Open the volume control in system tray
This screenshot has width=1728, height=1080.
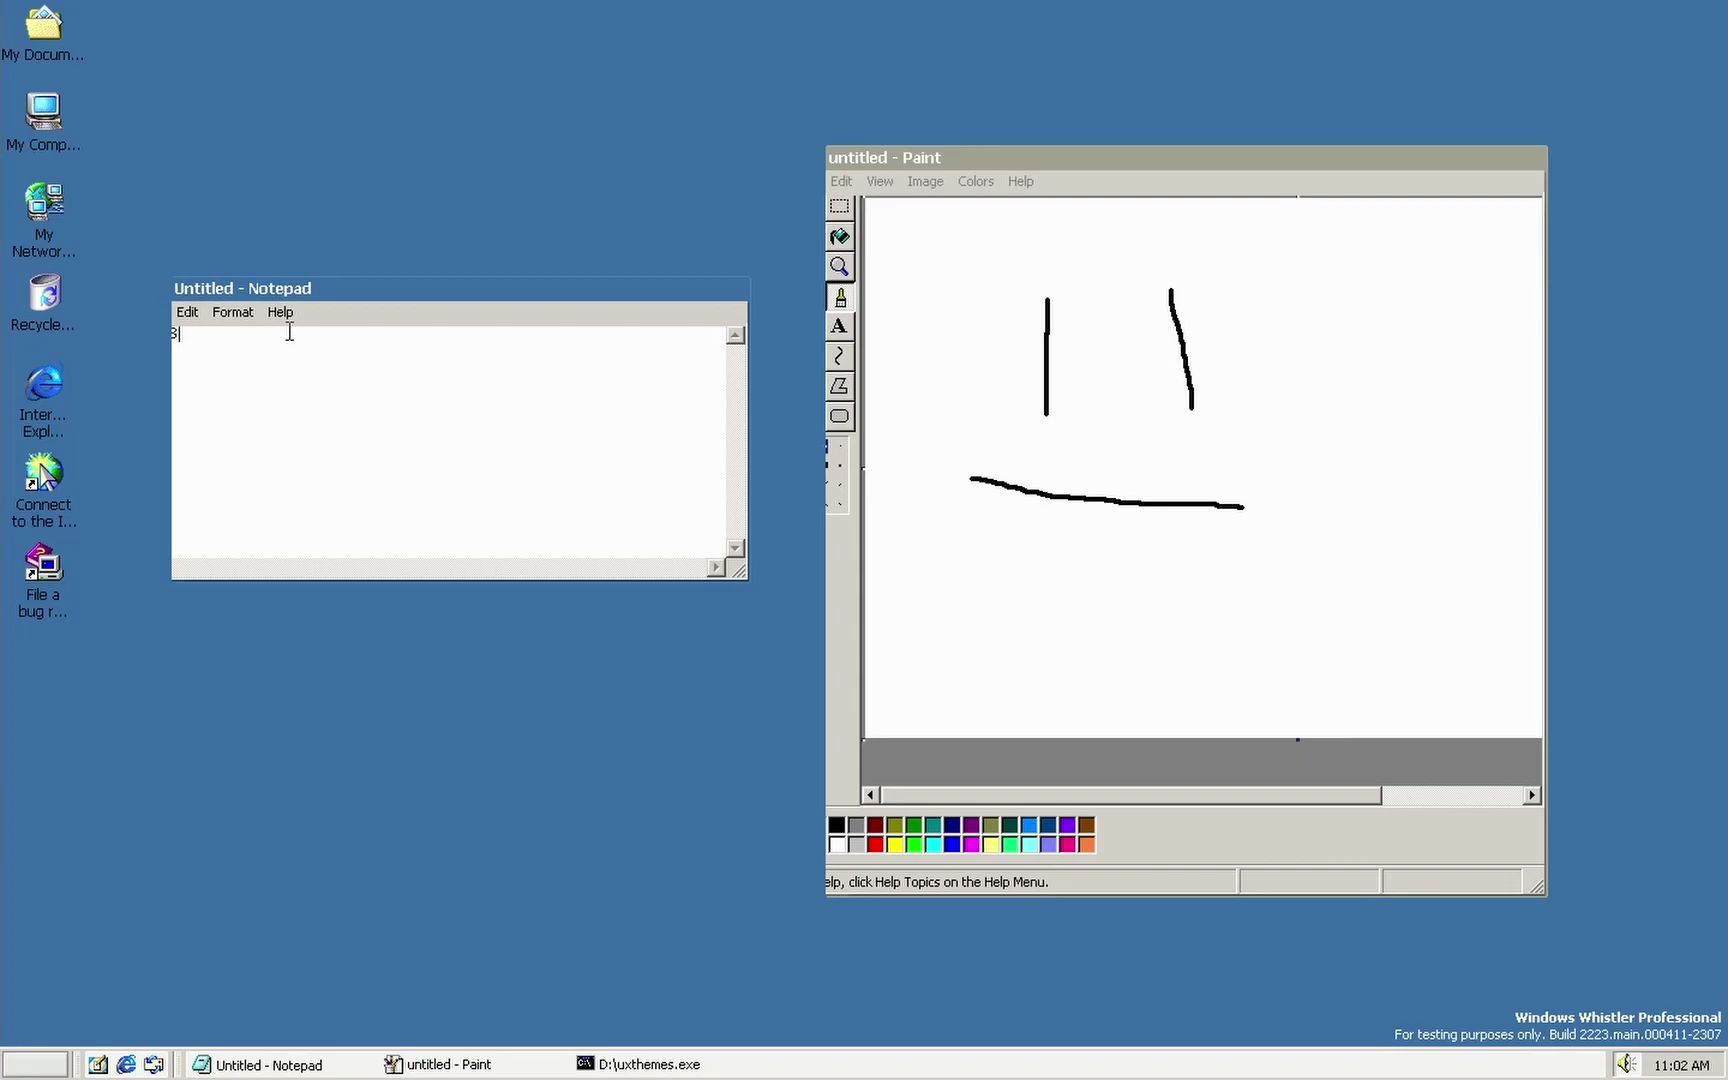coord(1625,1064)
